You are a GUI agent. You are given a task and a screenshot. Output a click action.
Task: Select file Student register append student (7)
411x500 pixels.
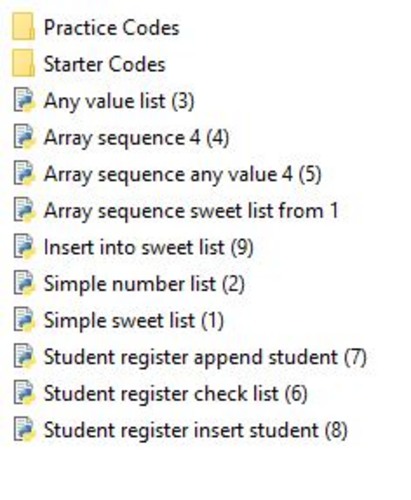tap(205, 357)
